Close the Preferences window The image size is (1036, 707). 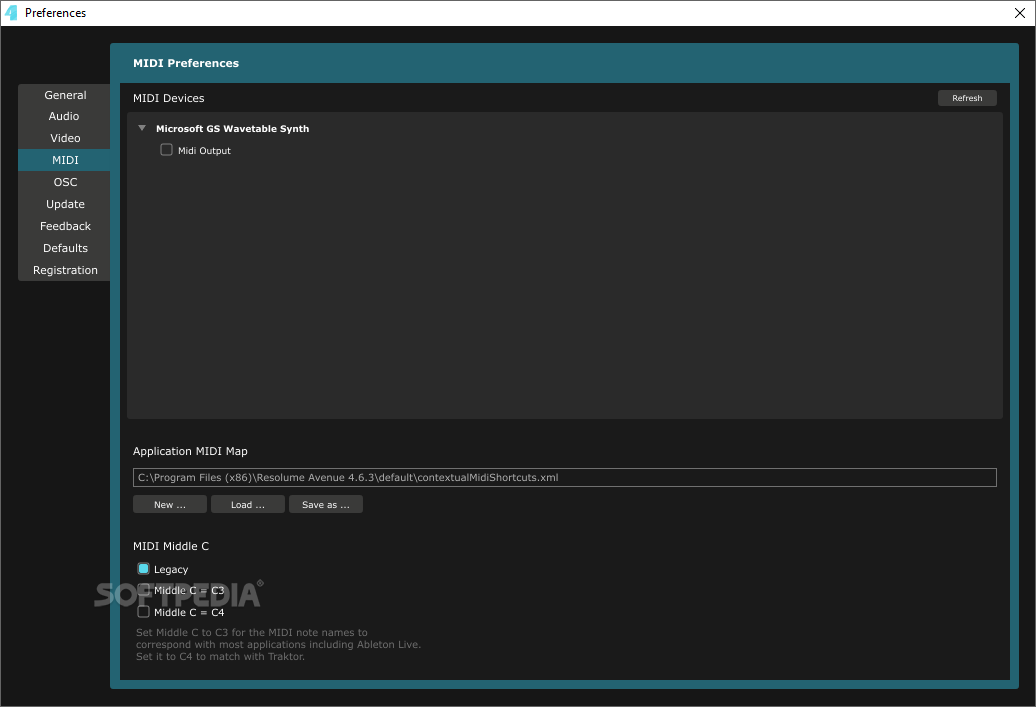click(x=1019, y=13)
